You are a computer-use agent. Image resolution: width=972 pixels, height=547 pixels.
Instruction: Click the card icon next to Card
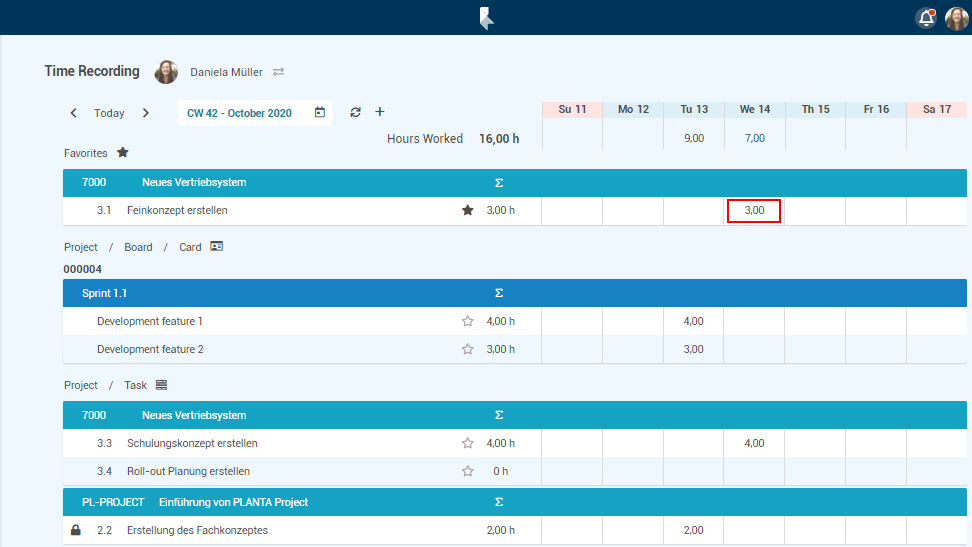(x=217, y=246)
